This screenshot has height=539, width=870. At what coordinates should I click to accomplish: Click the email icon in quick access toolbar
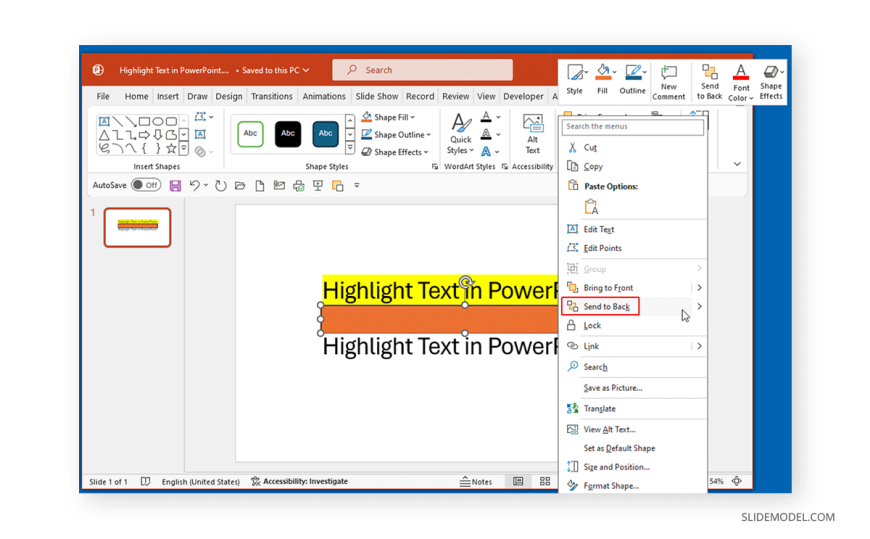(279, 185)
